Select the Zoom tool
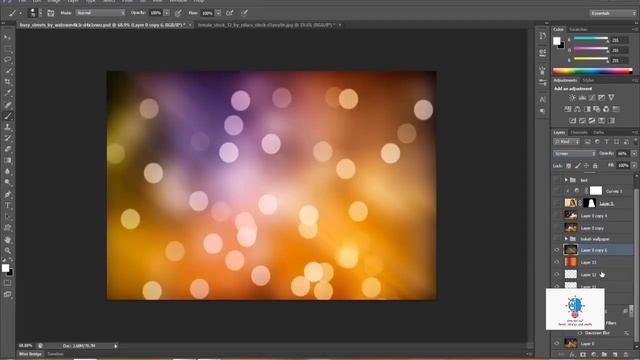This screenshot has width=640, height=360. click(7, 251)
